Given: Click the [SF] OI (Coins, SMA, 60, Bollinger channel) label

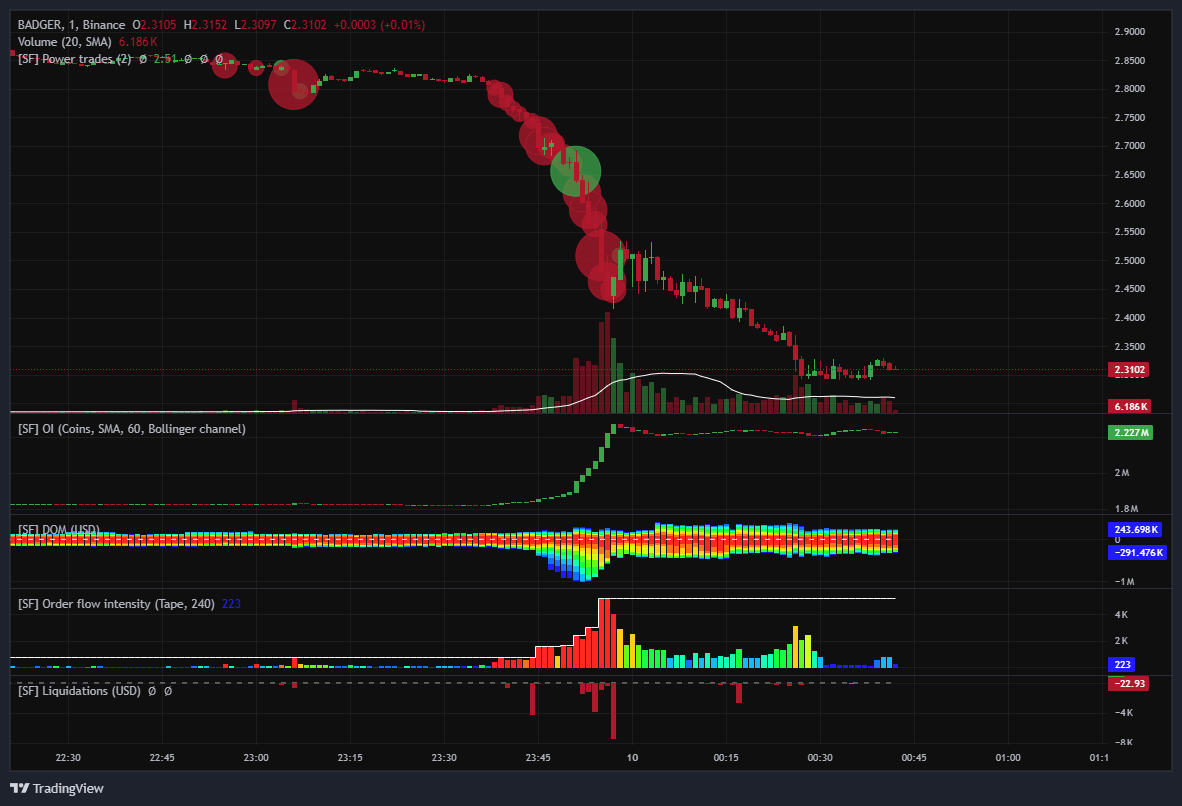Looking at the screenshot, I should tap(132, 429).
